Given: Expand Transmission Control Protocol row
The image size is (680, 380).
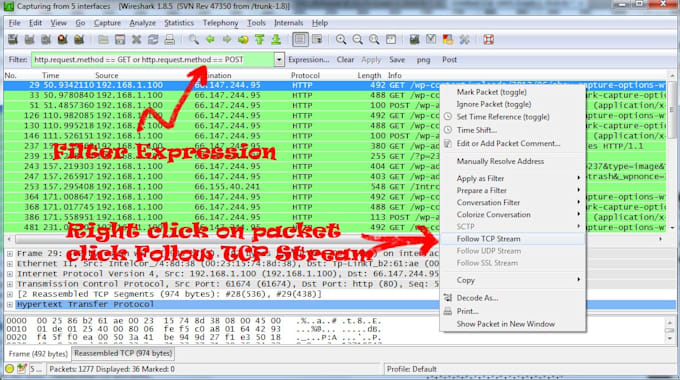Looking at the screenshot, I should point(10,284).
